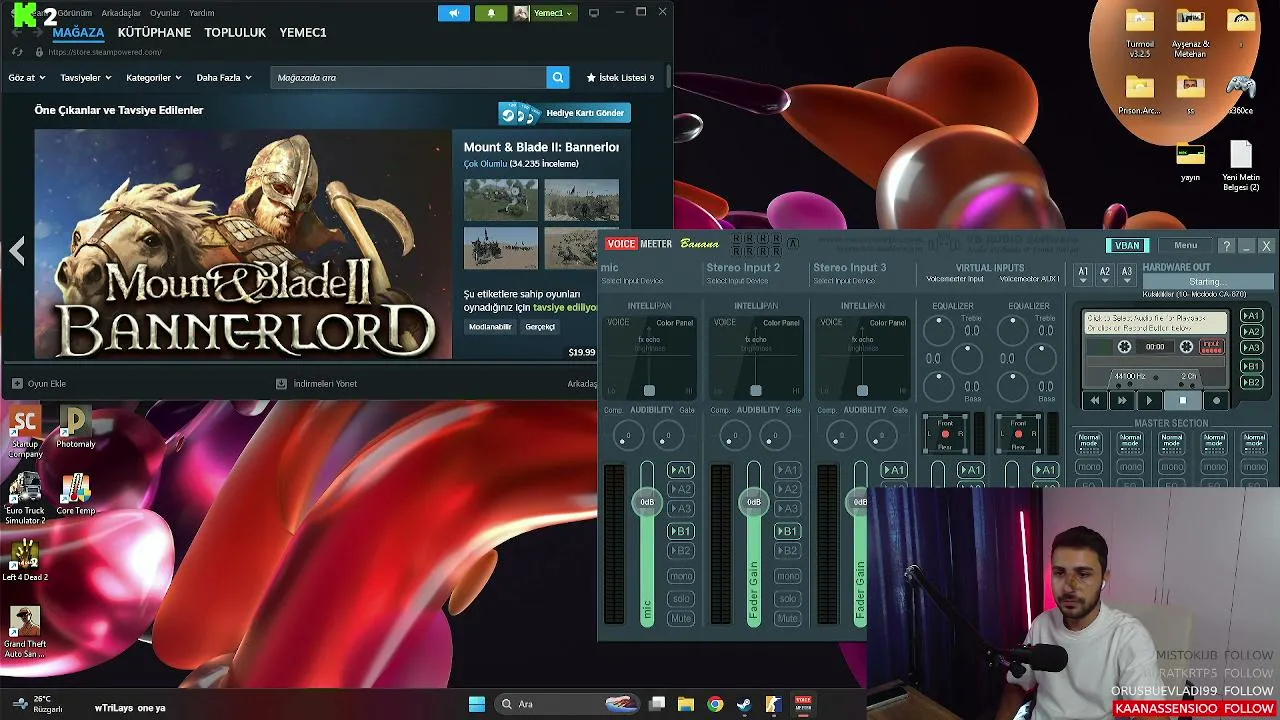Open Euro Truck Simulator 2 desktop icon
The width and height of the screenshot is (1280, 720).
click(x=25, y=498)
